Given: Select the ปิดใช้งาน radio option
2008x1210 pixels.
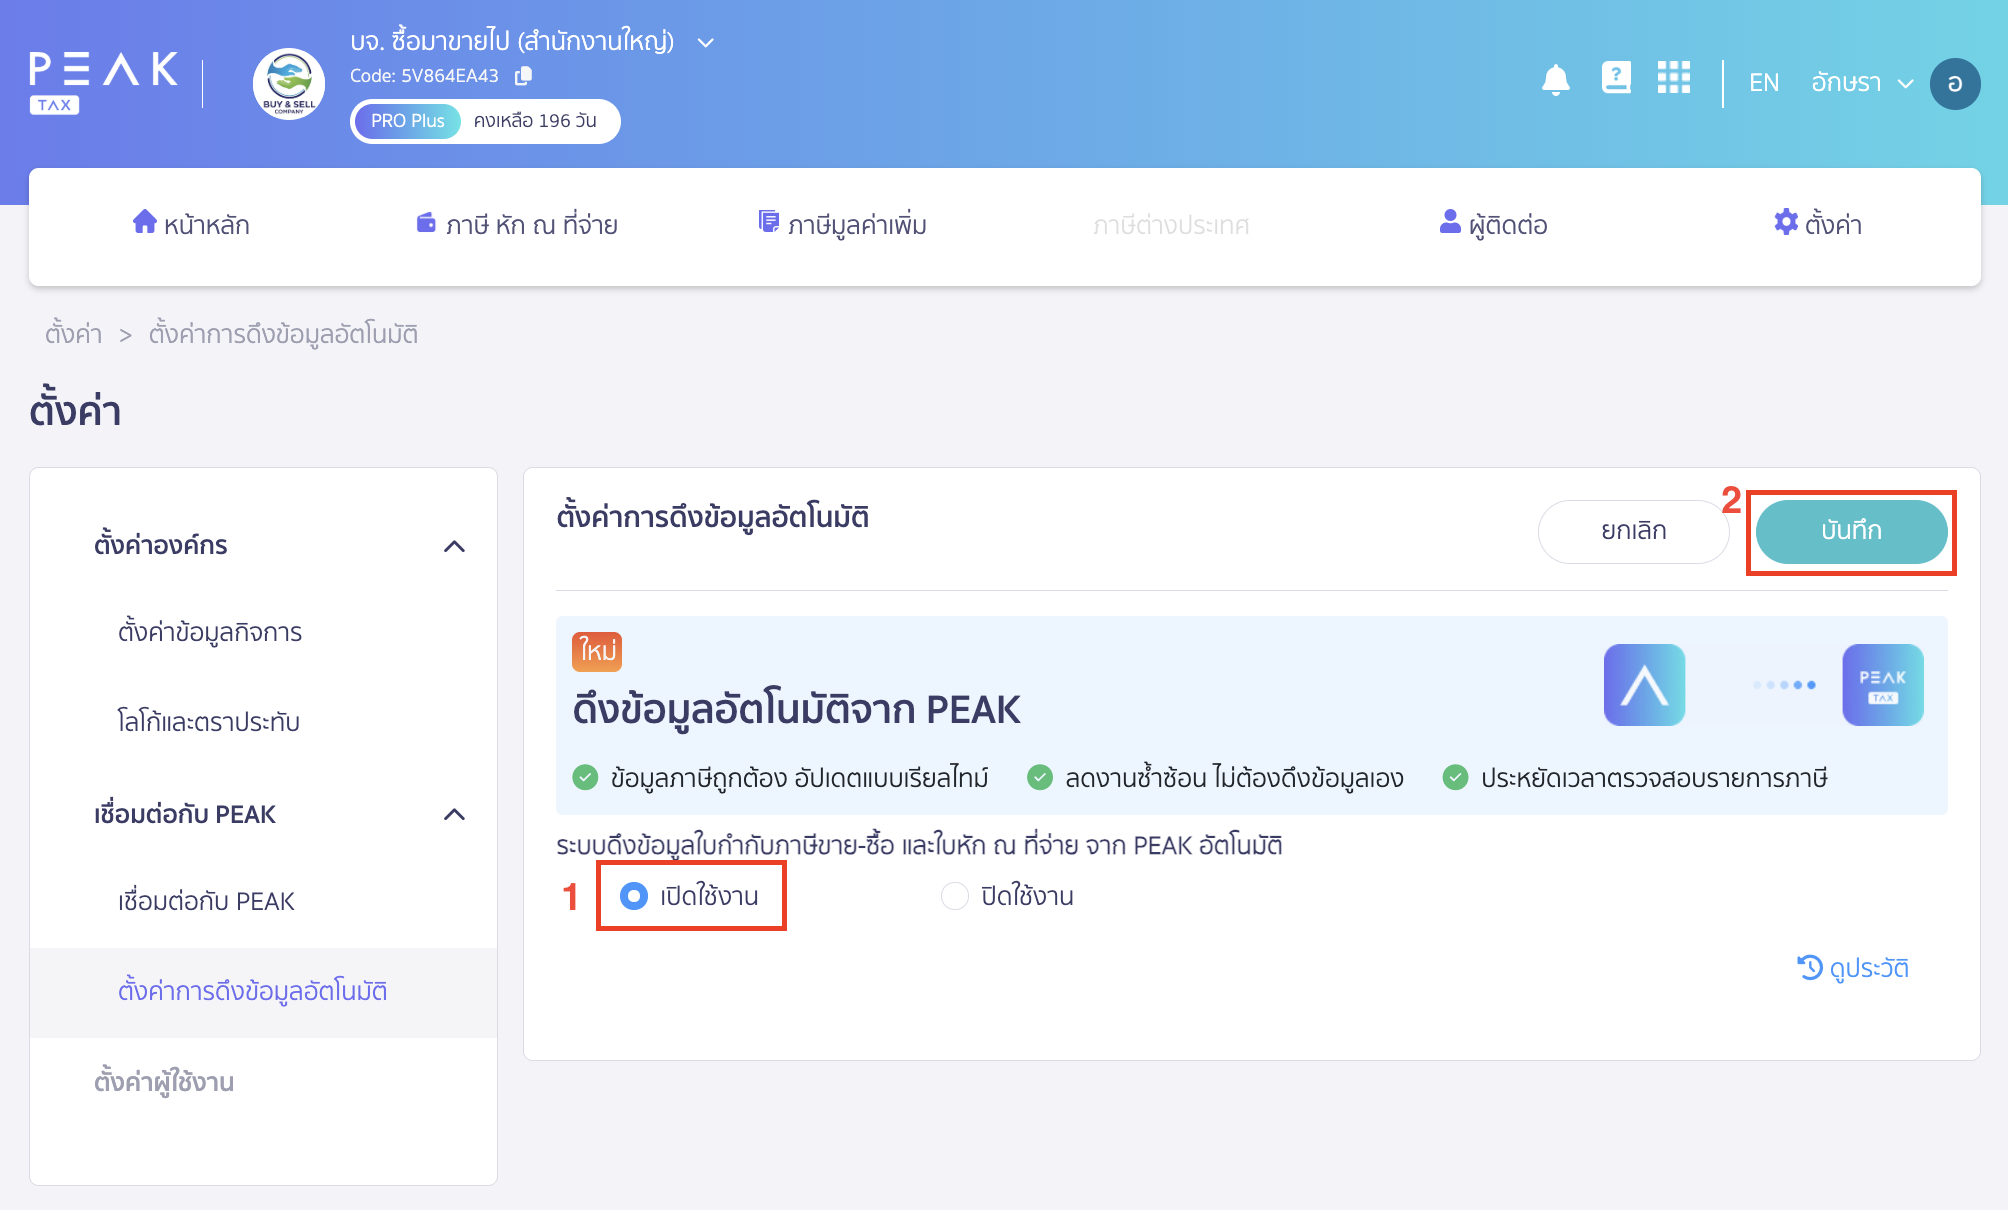Looking at the screenshot, I should (955, 896).
